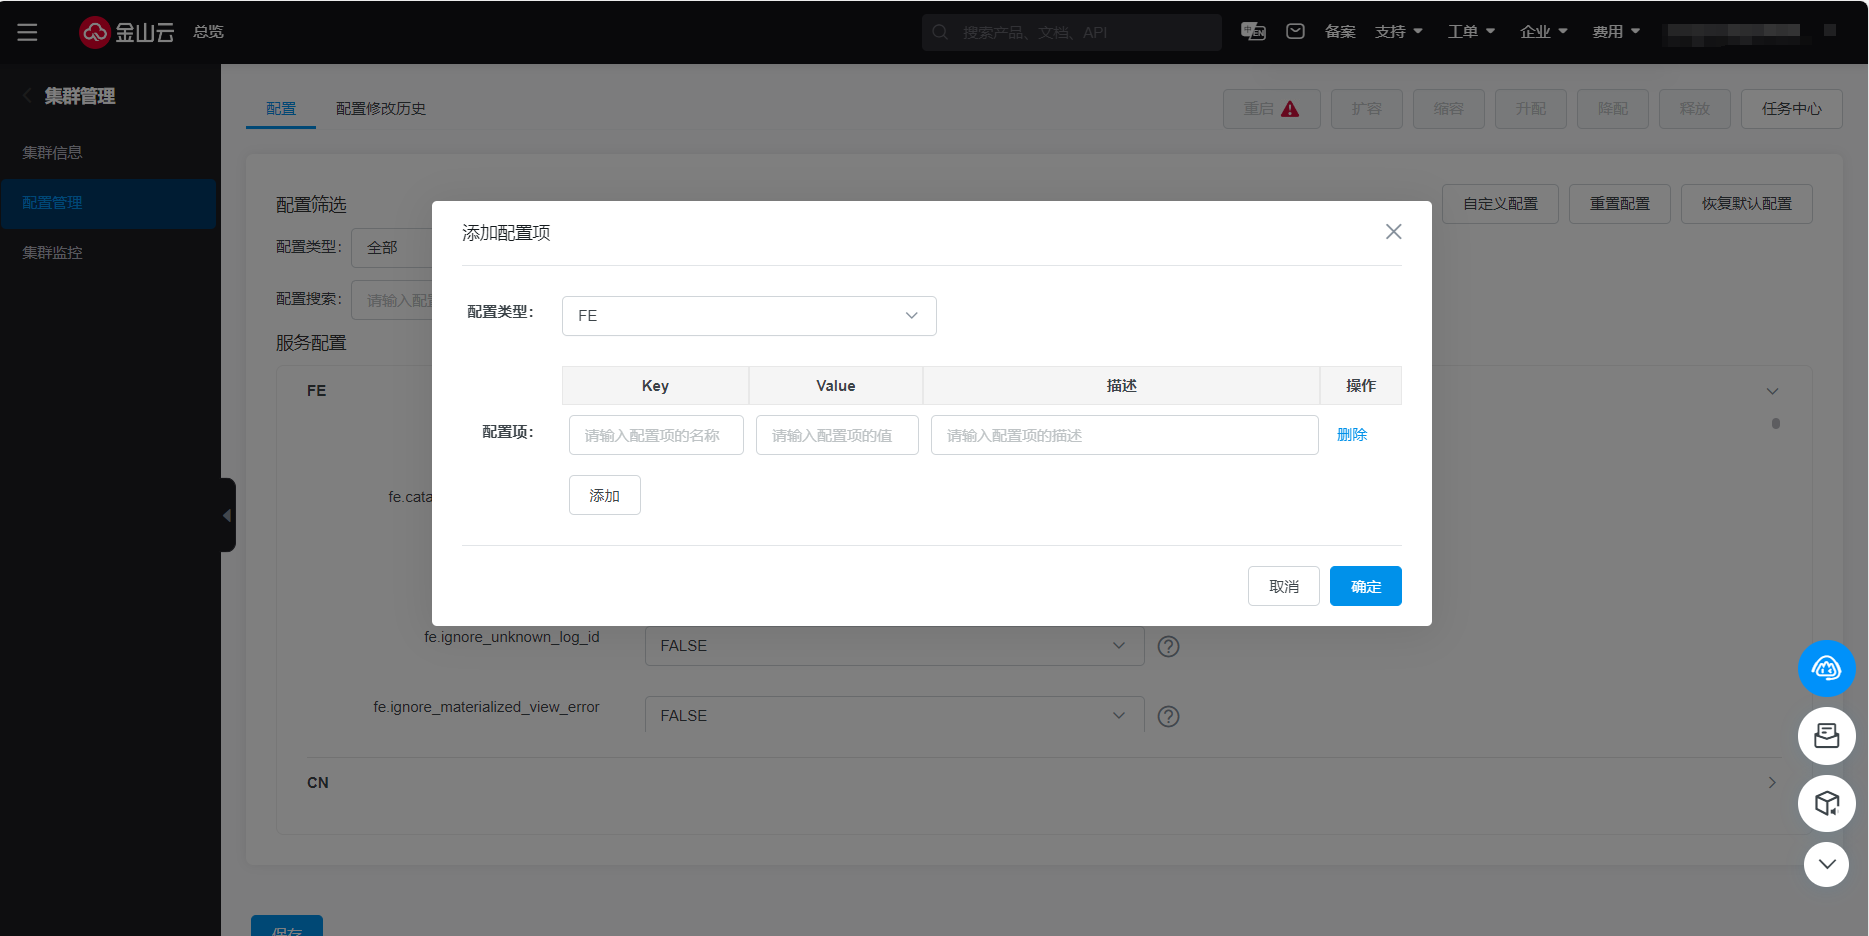Open the messages envelope icon
1869x936 pixels.
(1295, 32)
